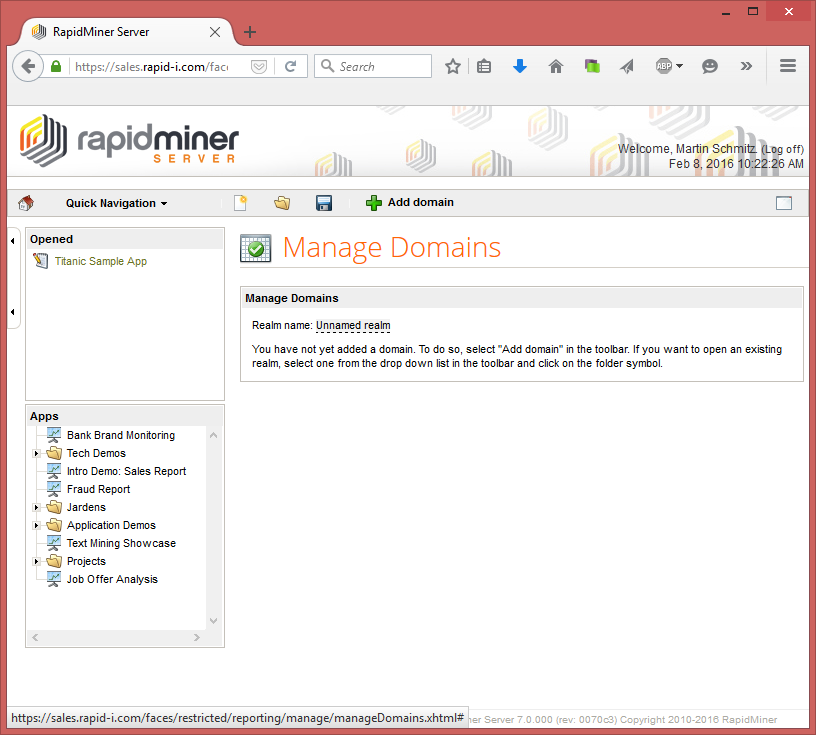Click the new document icon in toolbar

(x=240, y=203)
